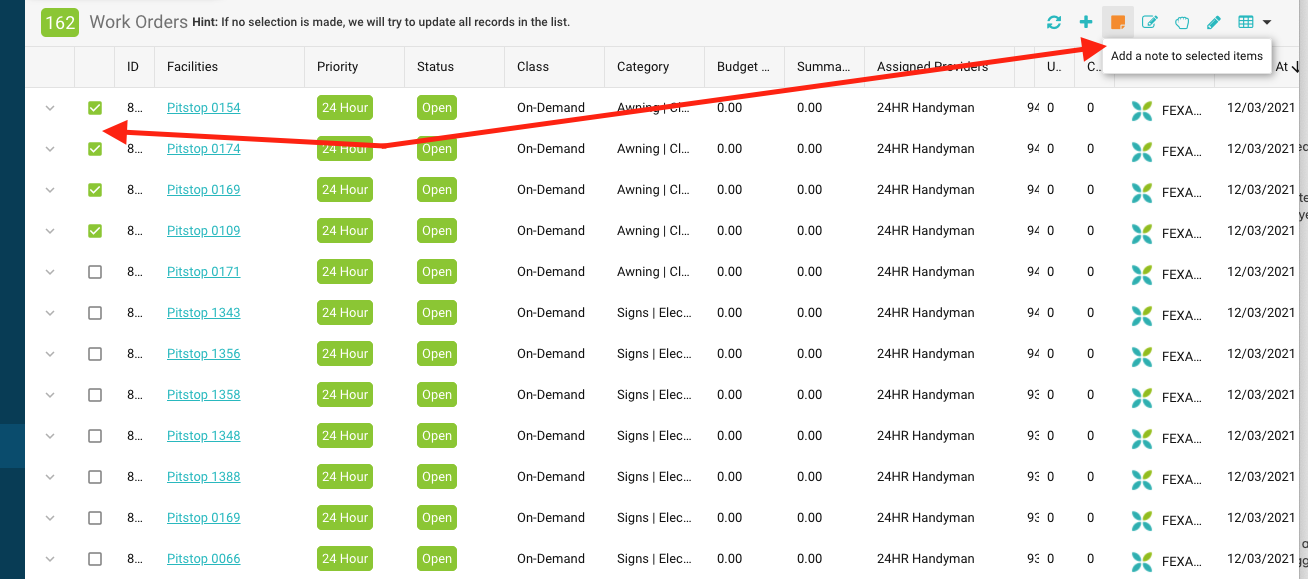Viewport: 1308px width, 579px height.
Task: Expand the first Pitstop 0154 row details
Action: pos(49,107)
